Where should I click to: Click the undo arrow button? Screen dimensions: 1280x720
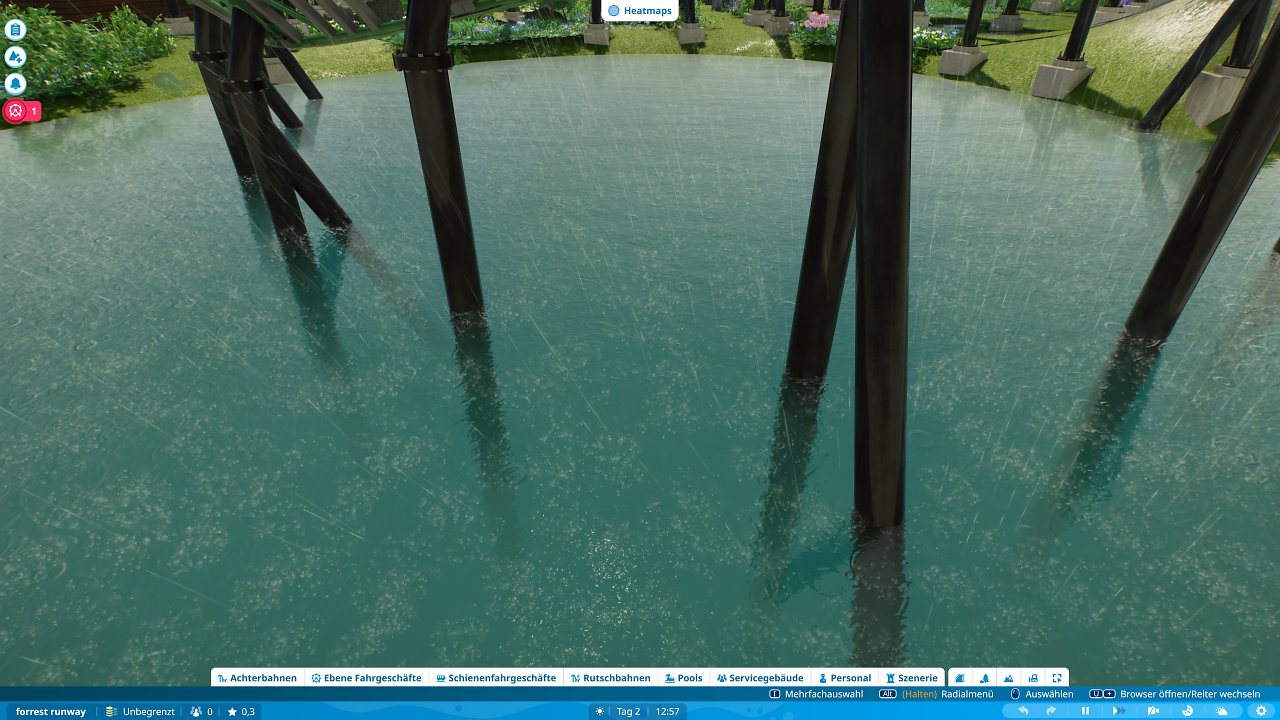1023,711
